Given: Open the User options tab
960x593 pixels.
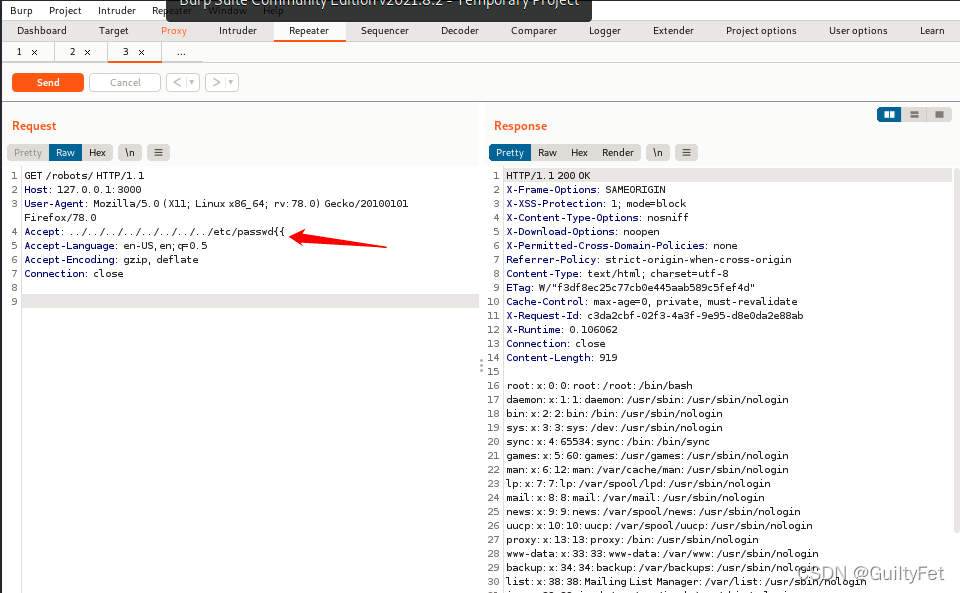Looking at the screenshot, I should click(858, 31).
